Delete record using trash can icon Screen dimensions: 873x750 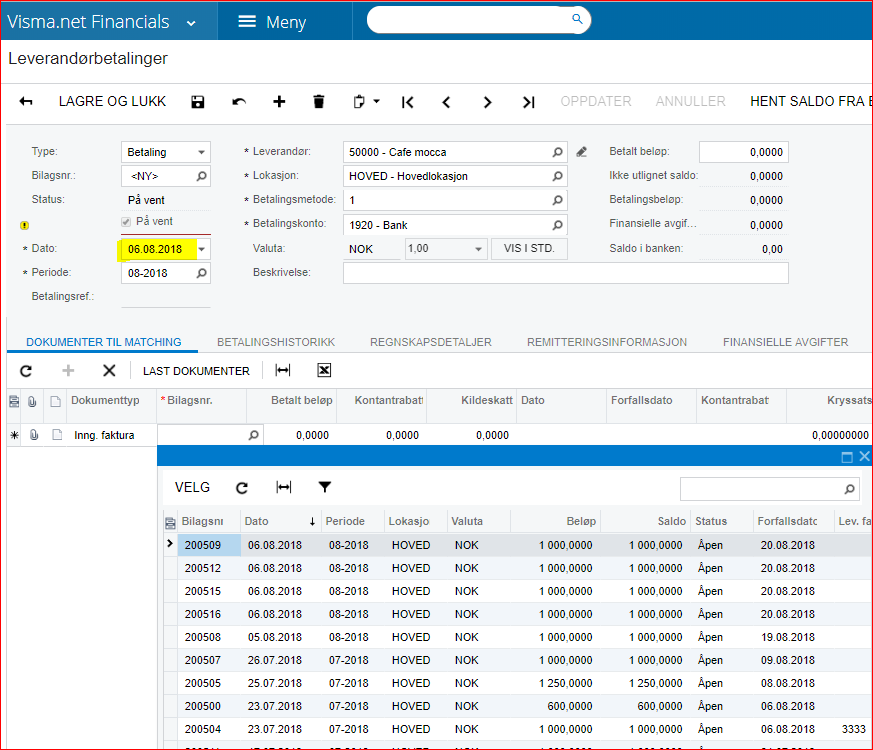coord(319,102)
